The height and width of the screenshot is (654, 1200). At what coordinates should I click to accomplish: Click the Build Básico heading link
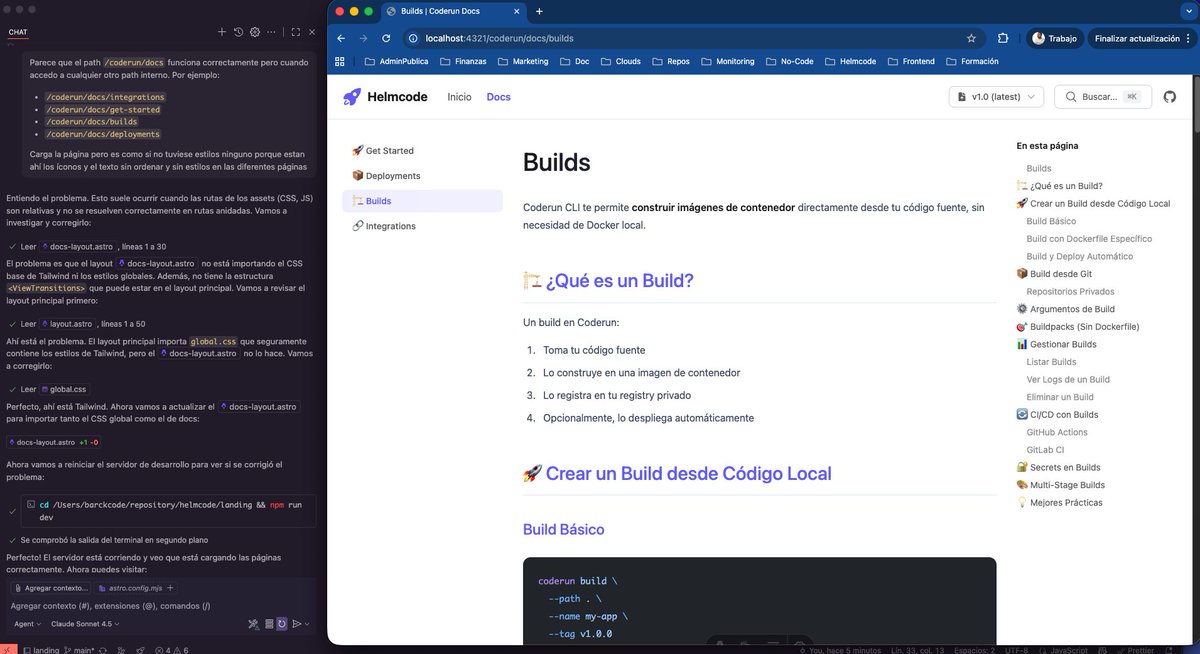tap(563, 529)
